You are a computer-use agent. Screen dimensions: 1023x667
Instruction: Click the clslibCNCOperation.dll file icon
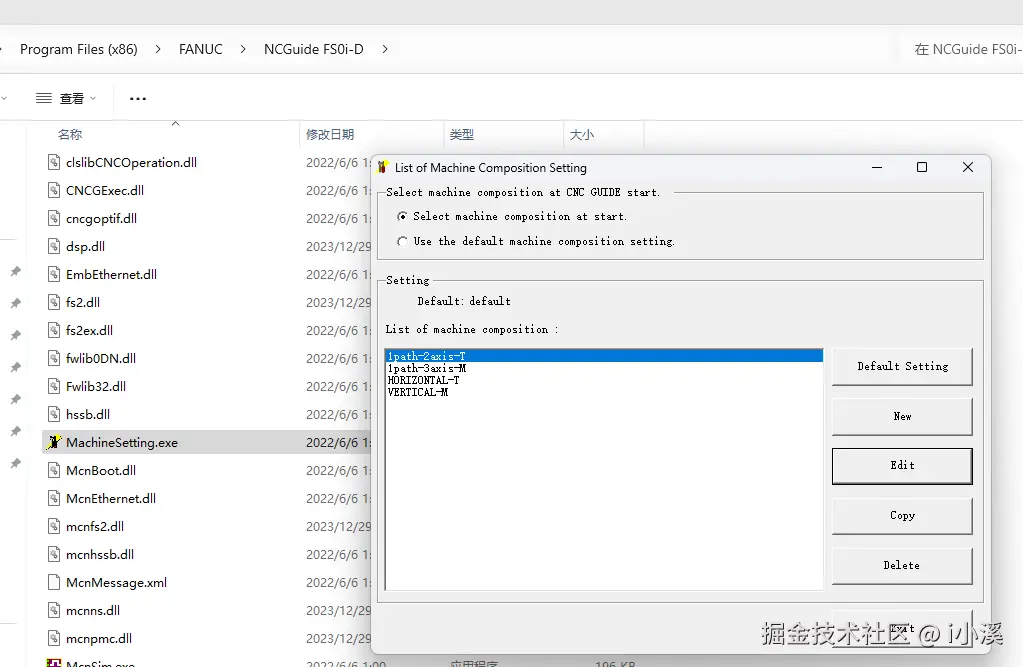54,162
